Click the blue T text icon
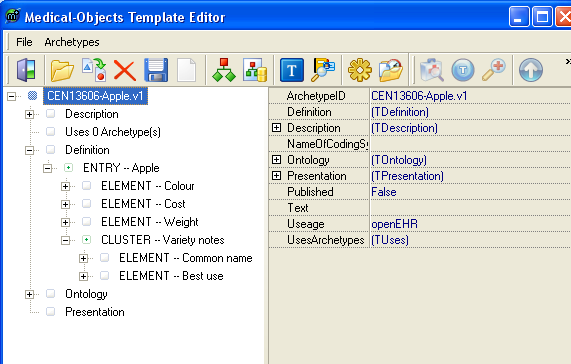The image size is (571, 364). pos(292,70)
